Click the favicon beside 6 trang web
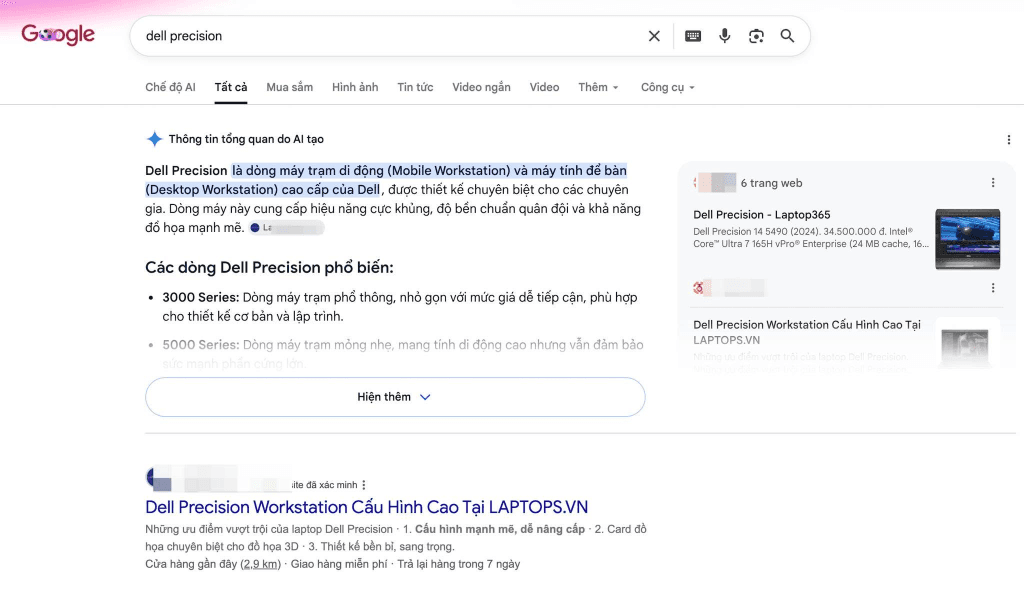Screen dimensions: 1024x593 (715, 183)
